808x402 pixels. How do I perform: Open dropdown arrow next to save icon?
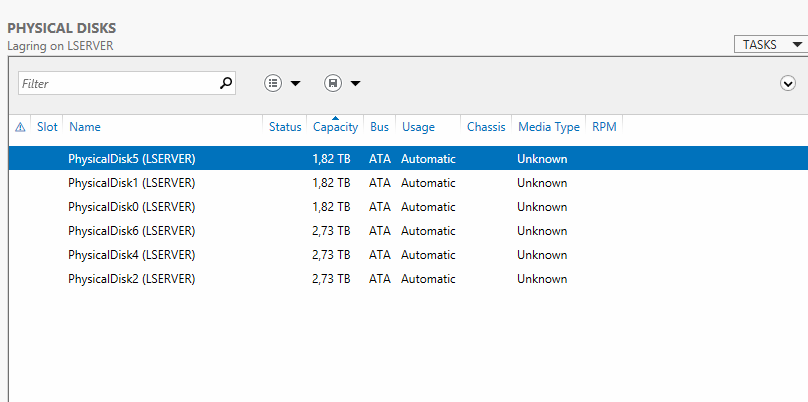[355, 83]
